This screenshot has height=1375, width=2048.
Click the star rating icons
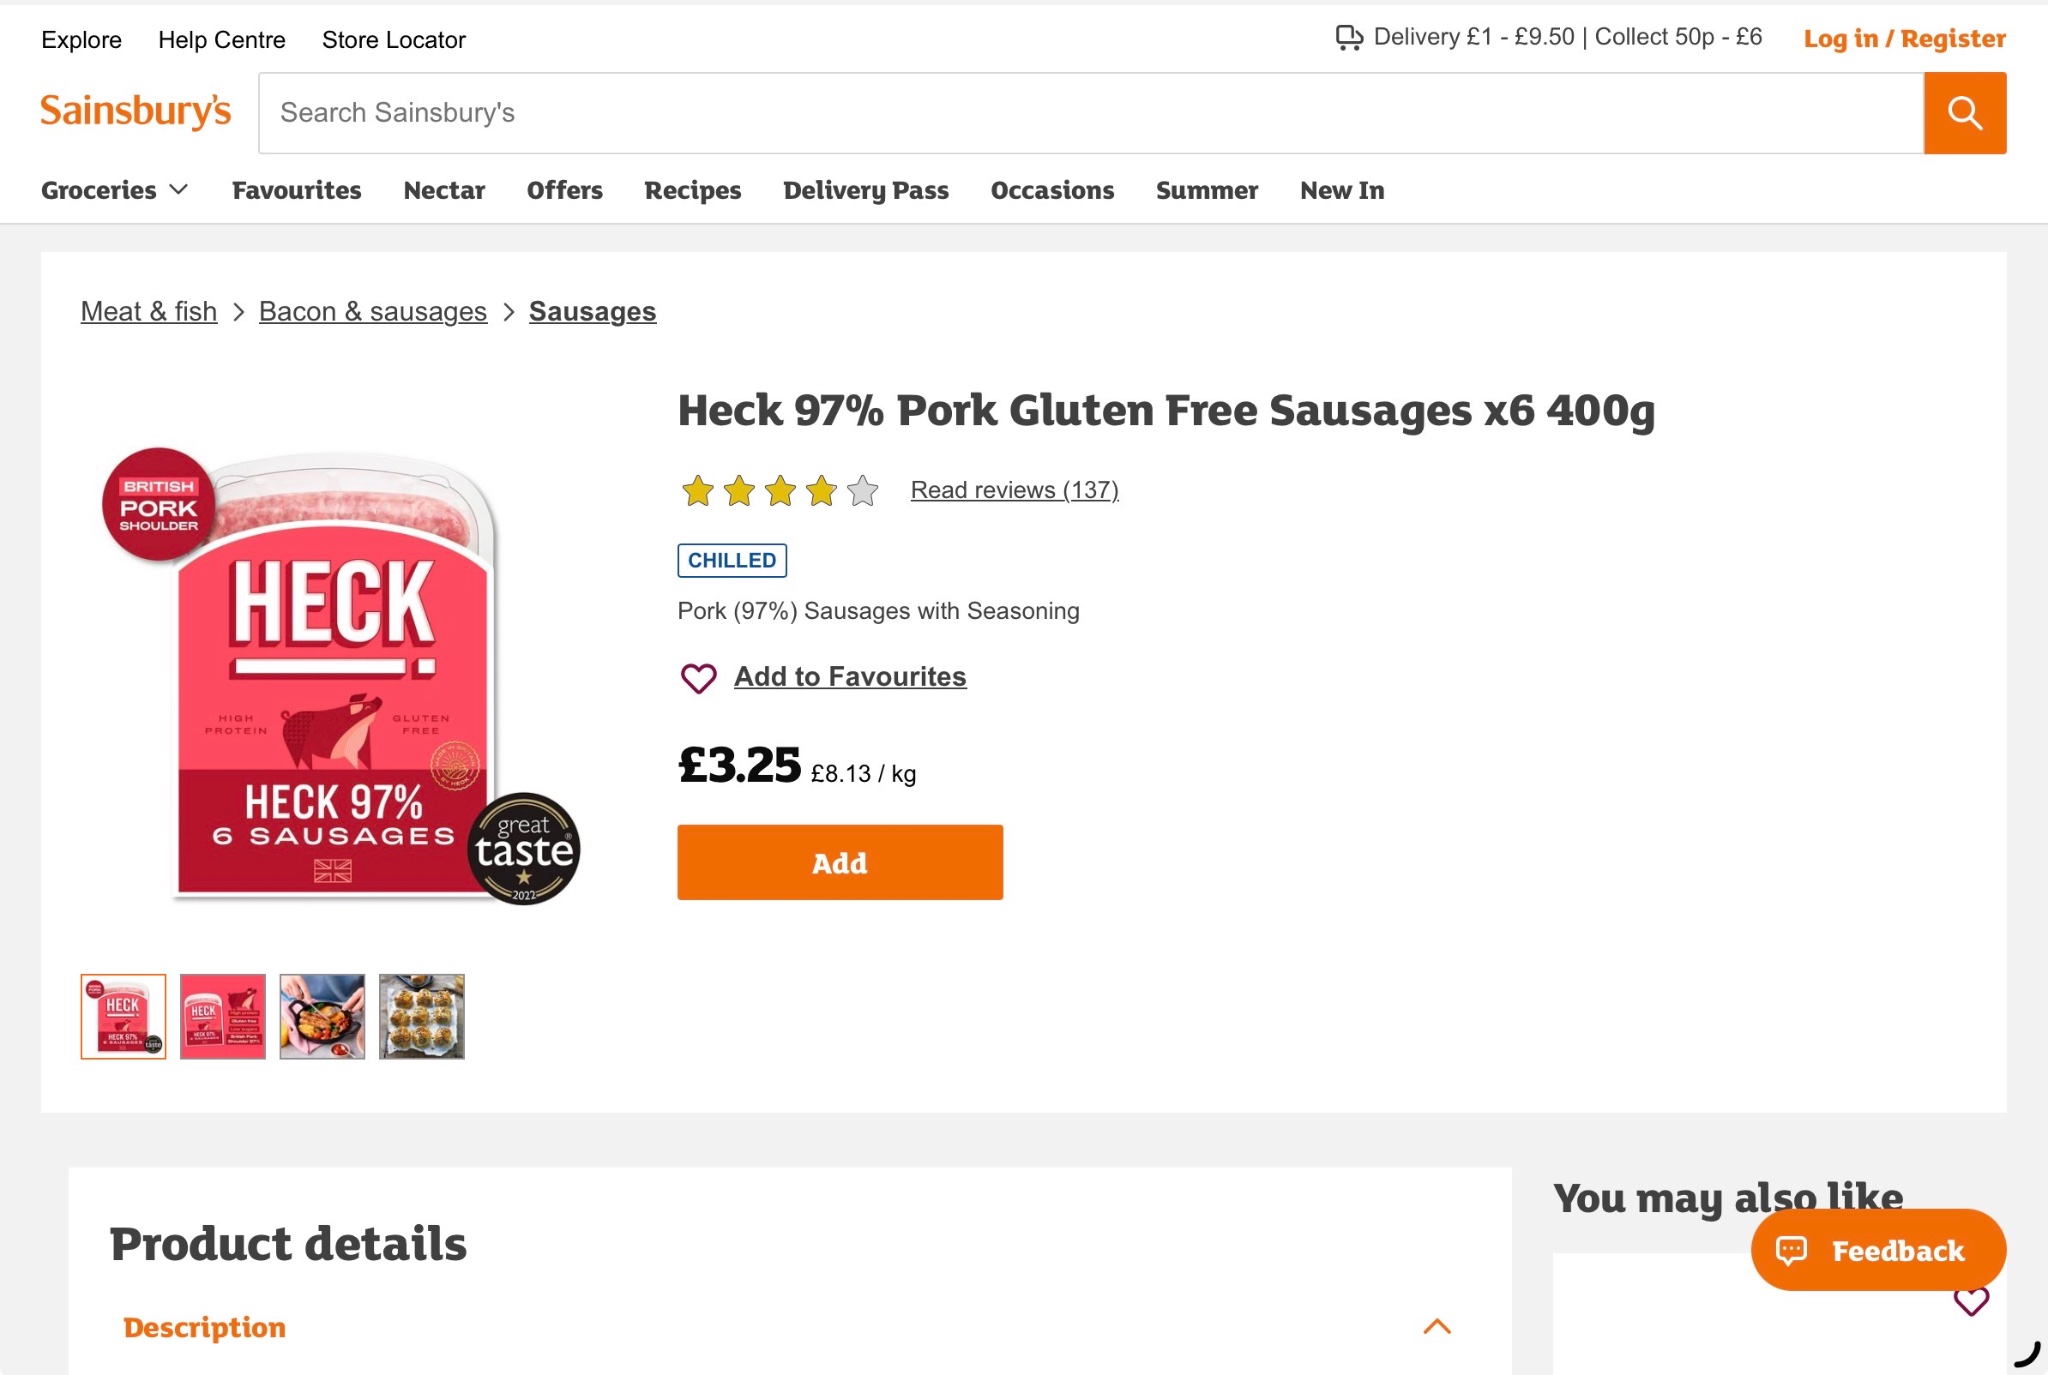779,491
